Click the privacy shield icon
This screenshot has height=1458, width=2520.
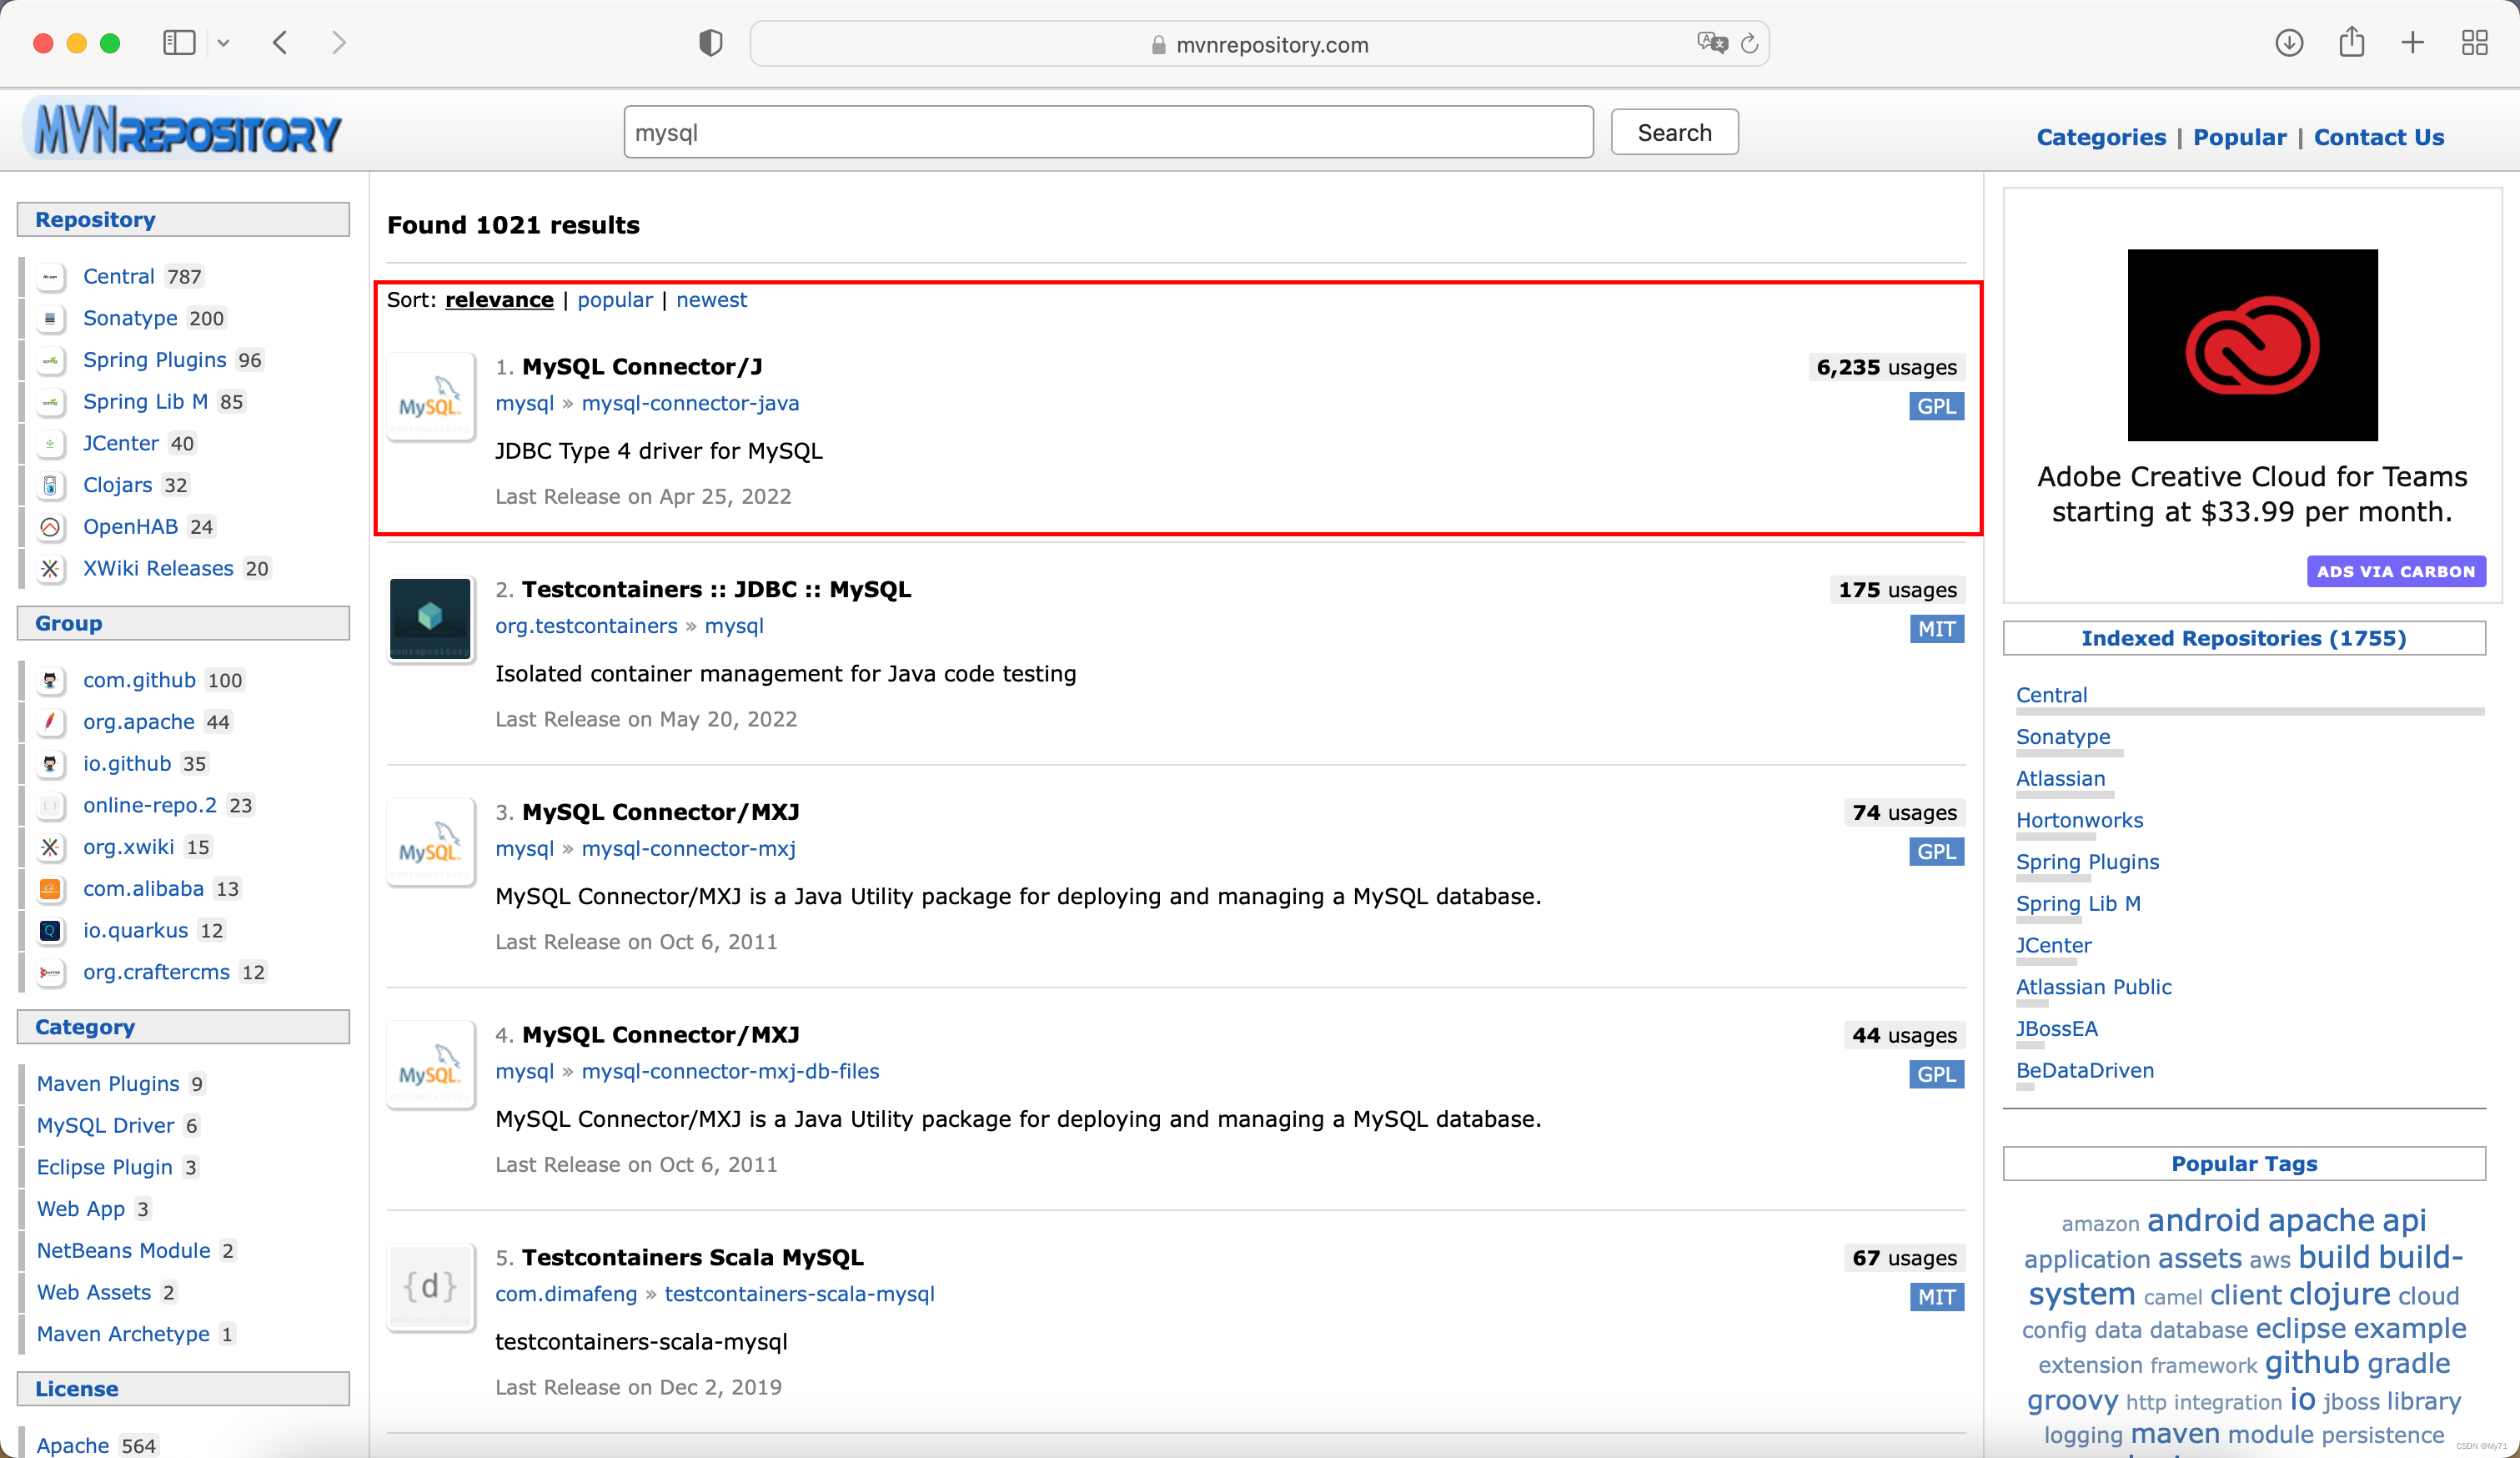(x=710, y=43)
